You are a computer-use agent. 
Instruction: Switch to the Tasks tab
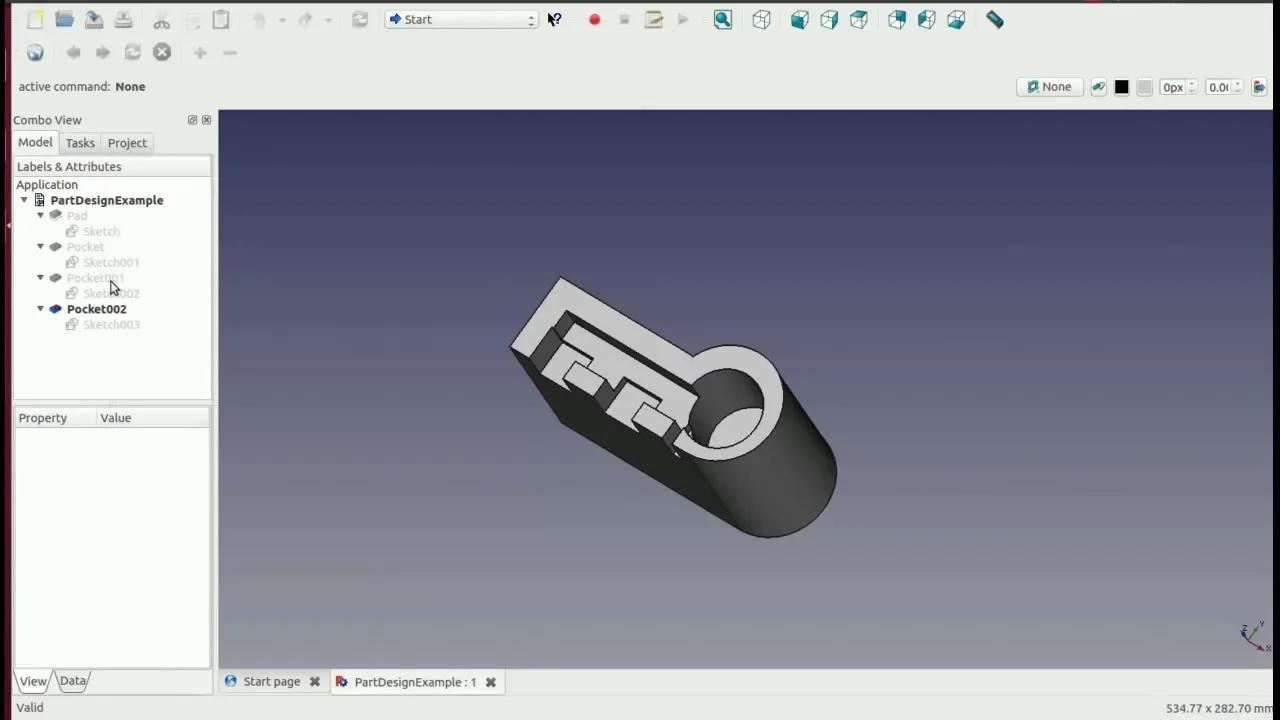pyautogui.click(x=80, y=143)
